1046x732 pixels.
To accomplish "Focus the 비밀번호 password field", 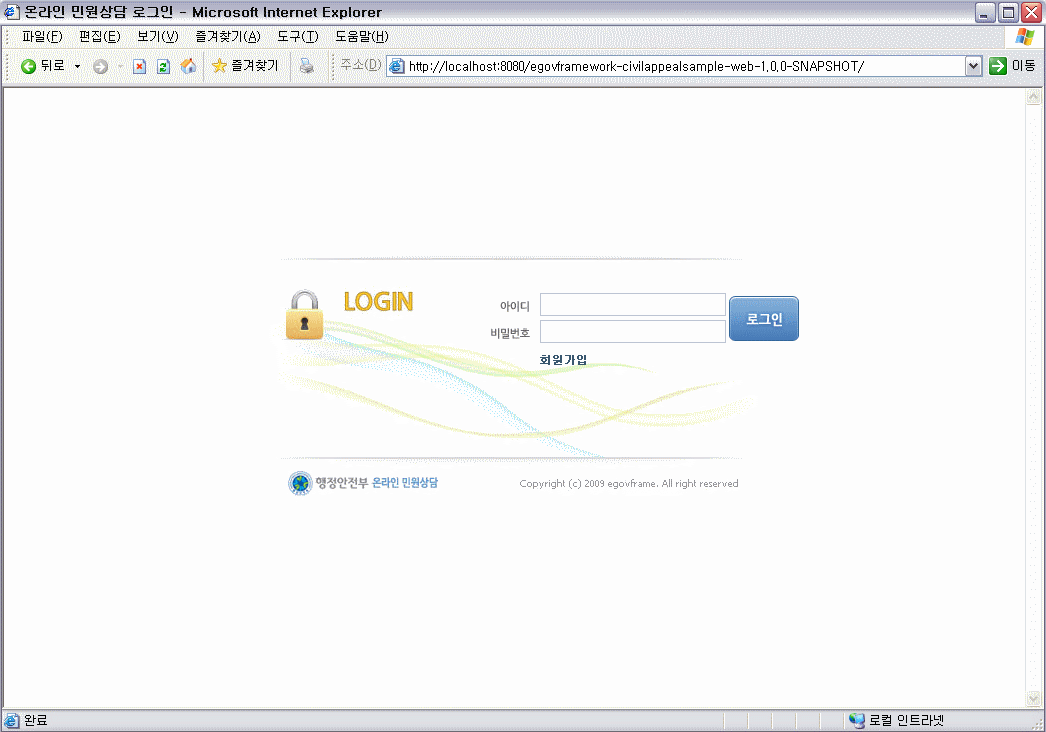I will pos(632,332).
